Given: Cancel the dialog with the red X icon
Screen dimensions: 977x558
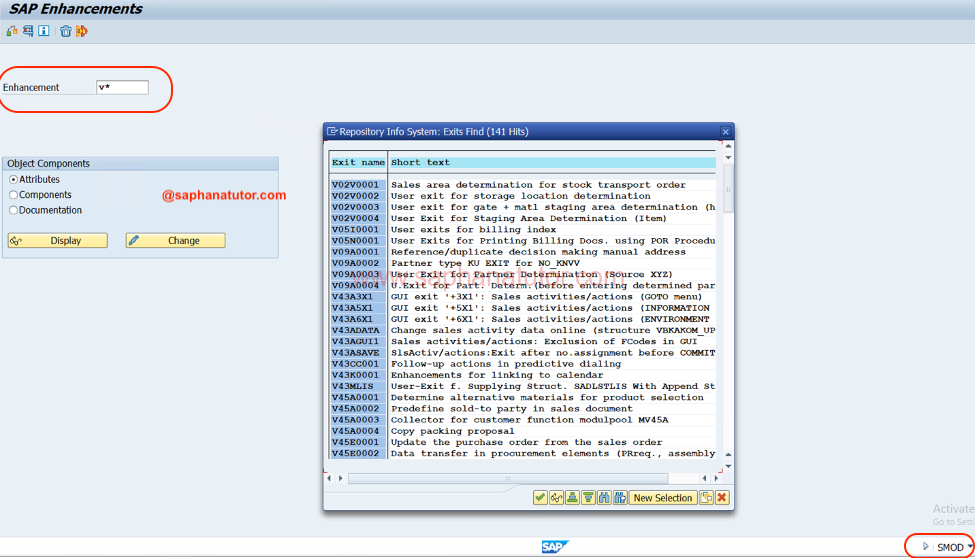Looking at the screenshot, I should click(x=722, y=498).
